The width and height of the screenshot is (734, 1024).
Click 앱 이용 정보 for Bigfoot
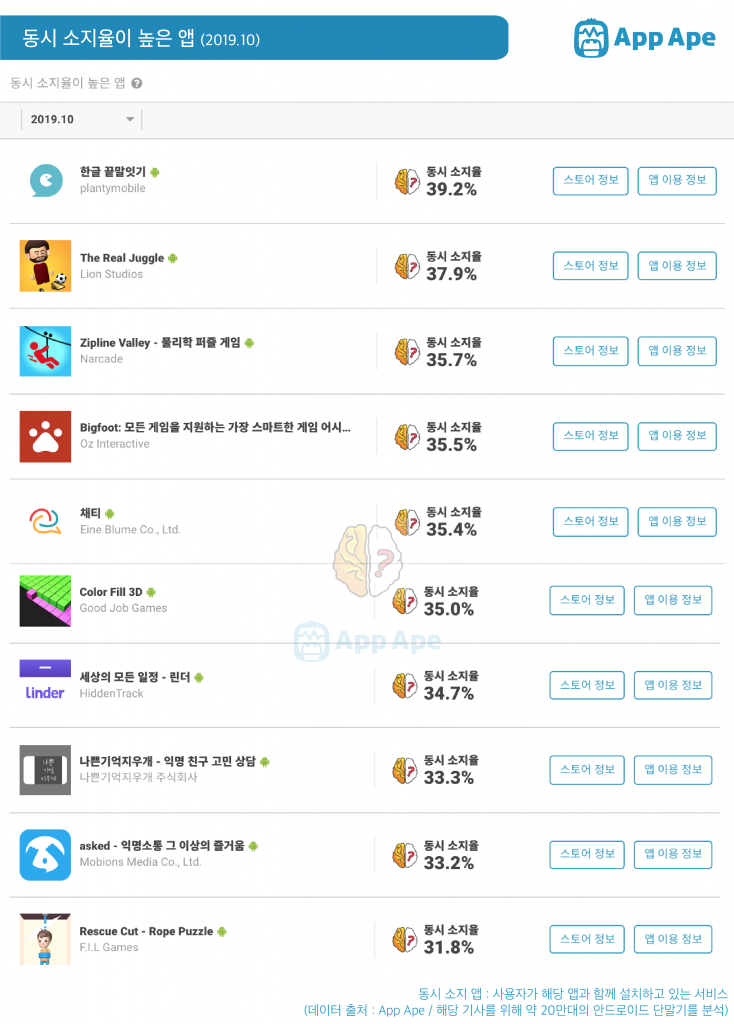click(x=677, y=436)
